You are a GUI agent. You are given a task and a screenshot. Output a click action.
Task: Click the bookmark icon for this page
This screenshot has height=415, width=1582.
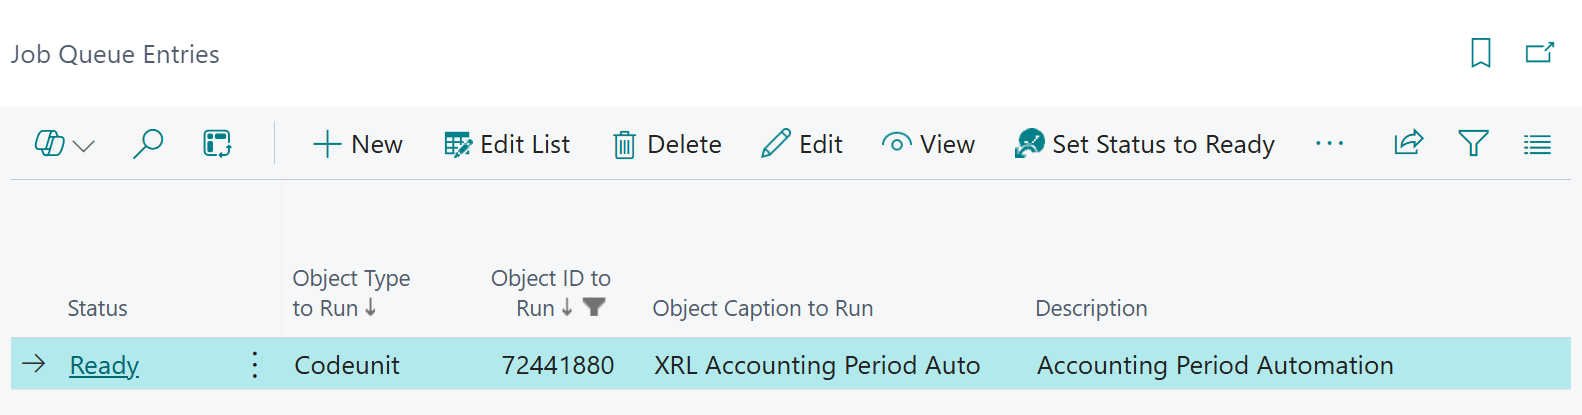tap(1480, 53)
